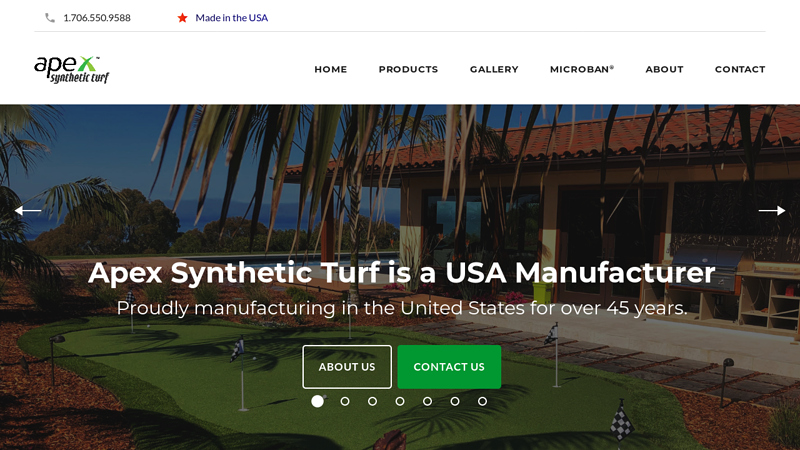
Task: Select the first slide indicator dot
Action: tap(317, 402)
